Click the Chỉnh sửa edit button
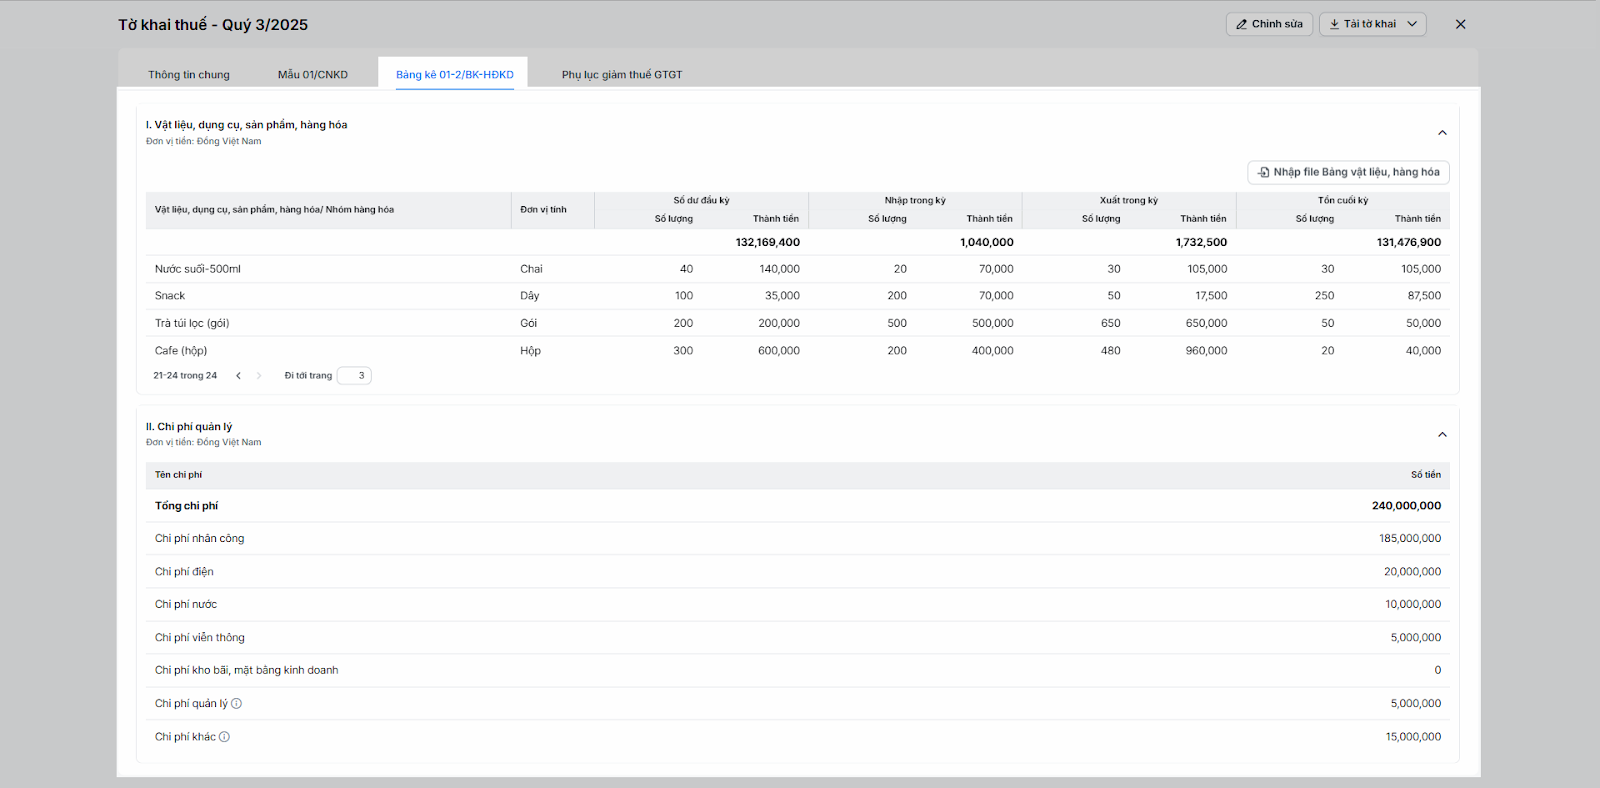This screenshot has width=1600, height=788. point(1269,24)
